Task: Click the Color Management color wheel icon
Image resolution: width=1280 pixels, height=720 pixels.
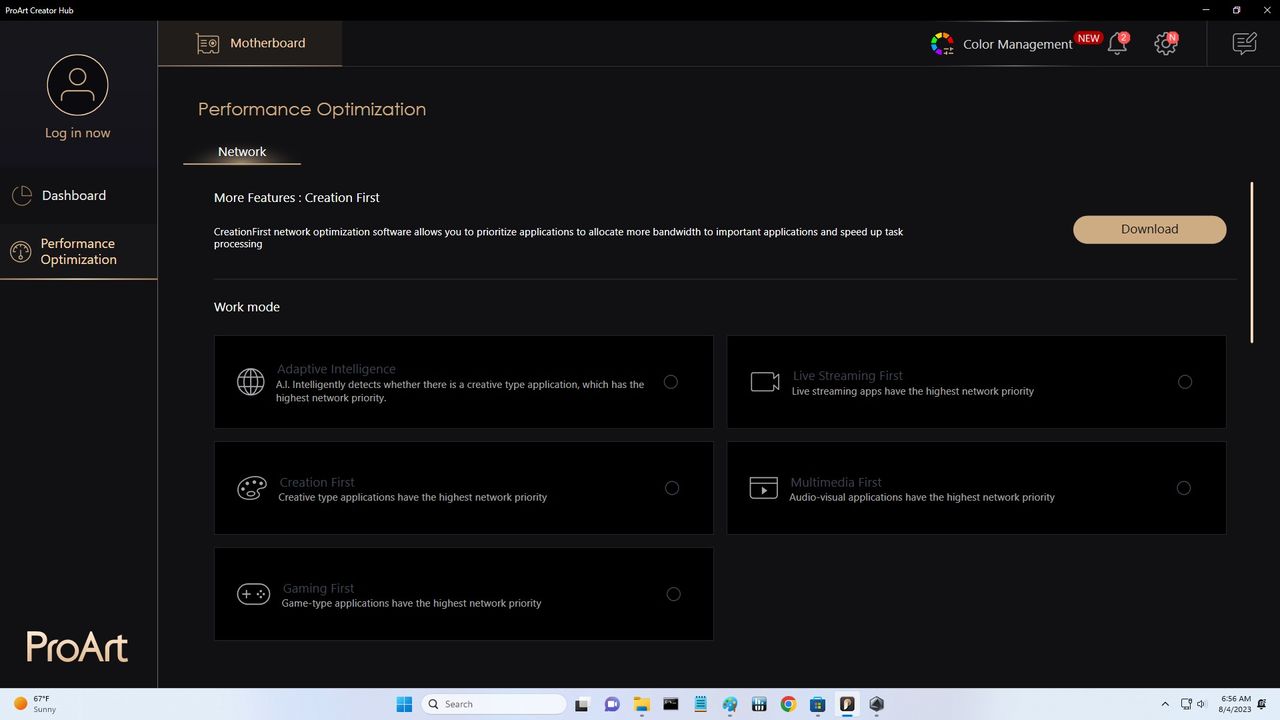Action: (942, 44)
